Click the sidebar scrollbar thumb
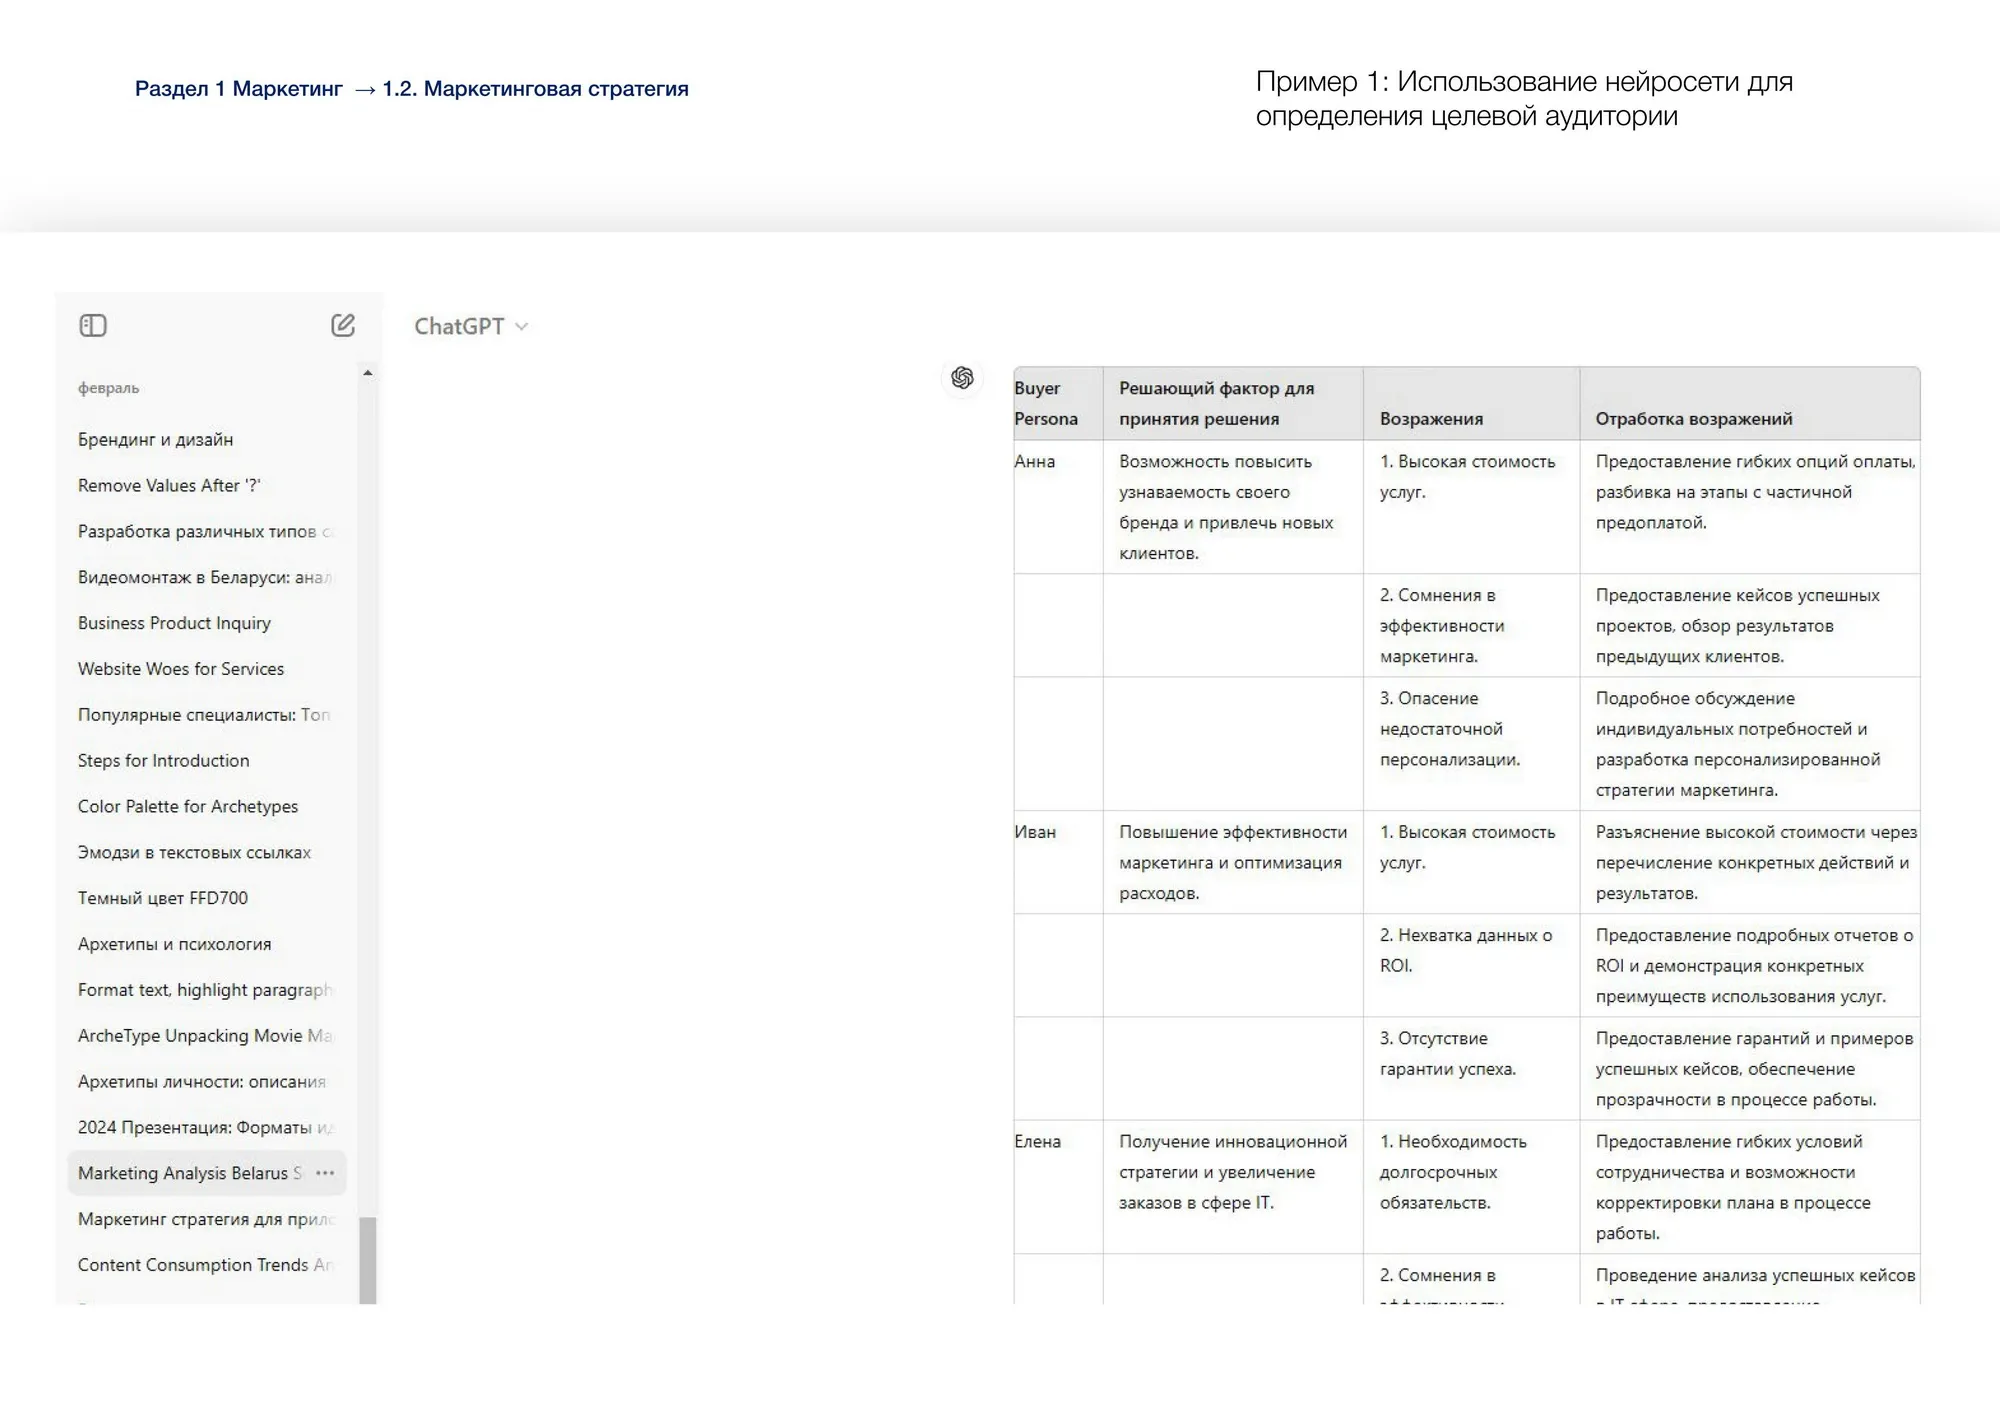2000x1414 pixels. pos(368,1260)
